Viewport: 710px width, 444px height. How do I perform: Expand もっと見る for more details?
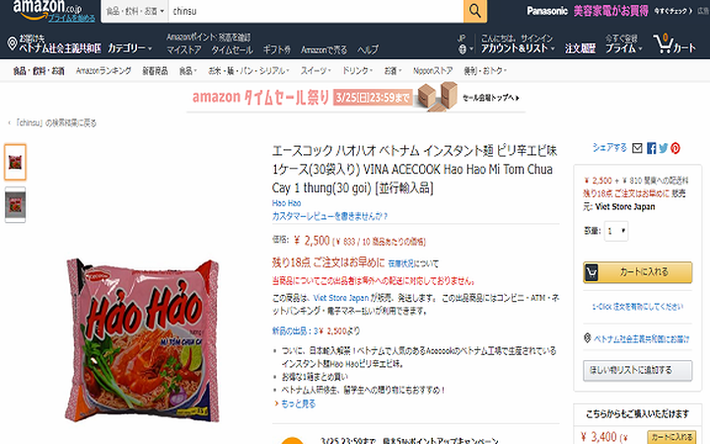[295, 404]
